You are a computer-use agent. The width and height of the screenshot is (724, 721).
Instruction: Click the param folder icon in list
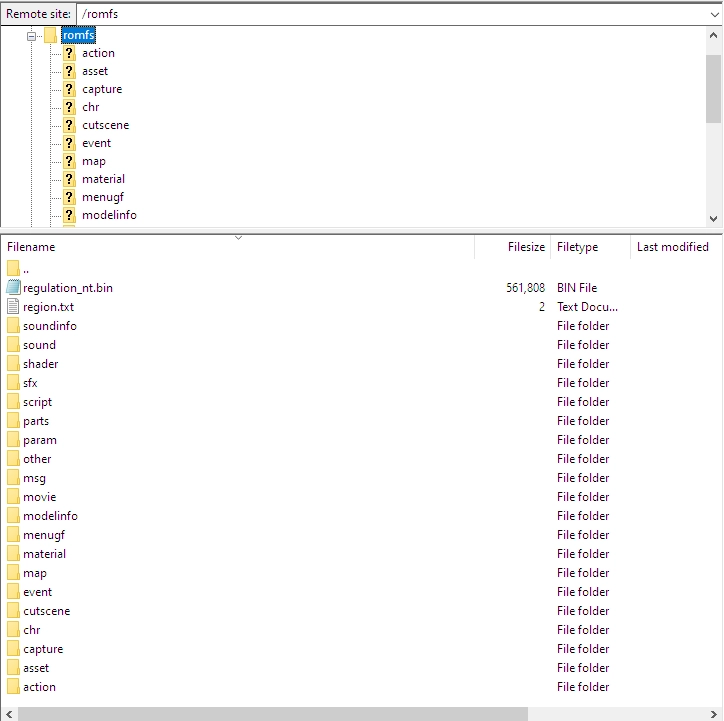(x=13, y=440)
